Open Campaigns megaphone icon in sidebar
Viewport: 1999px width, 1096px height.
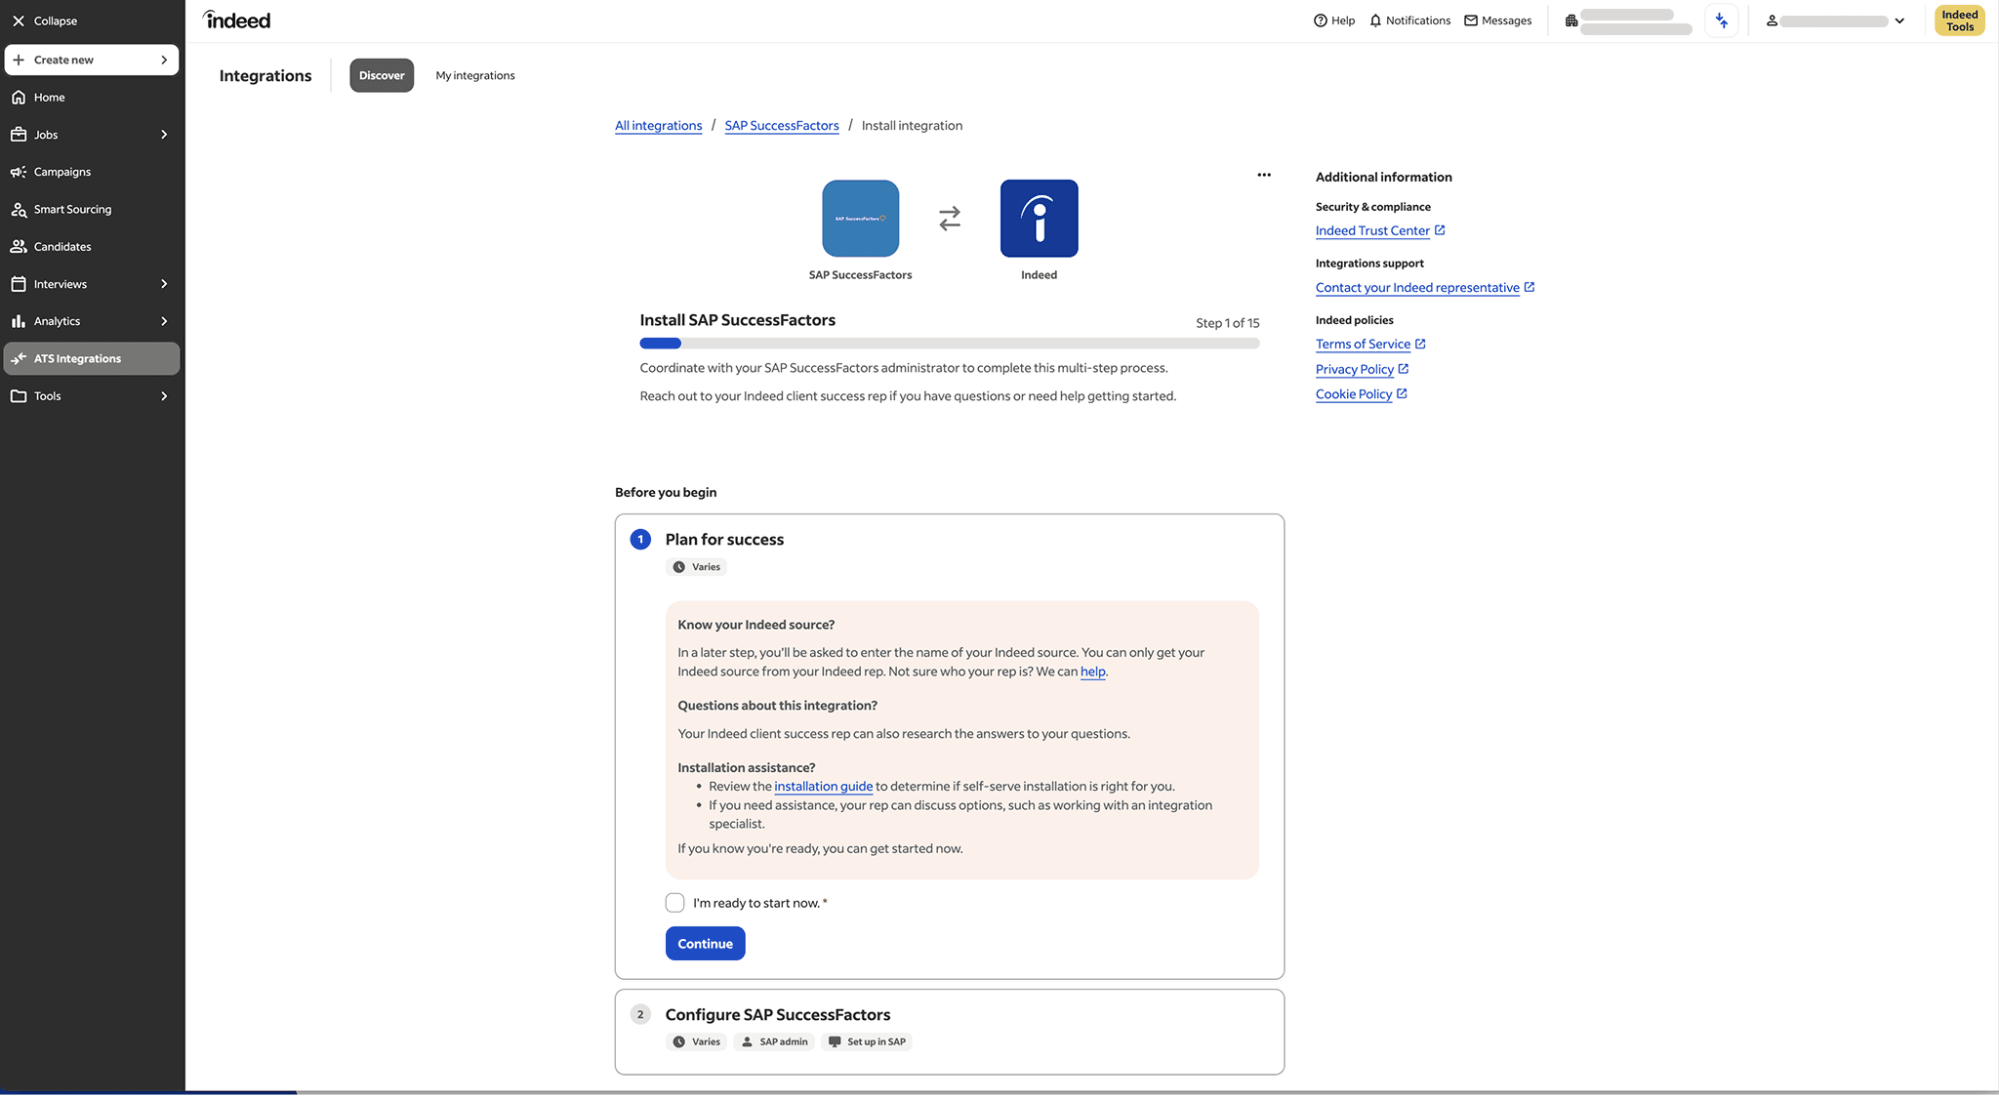click(18, 172)
